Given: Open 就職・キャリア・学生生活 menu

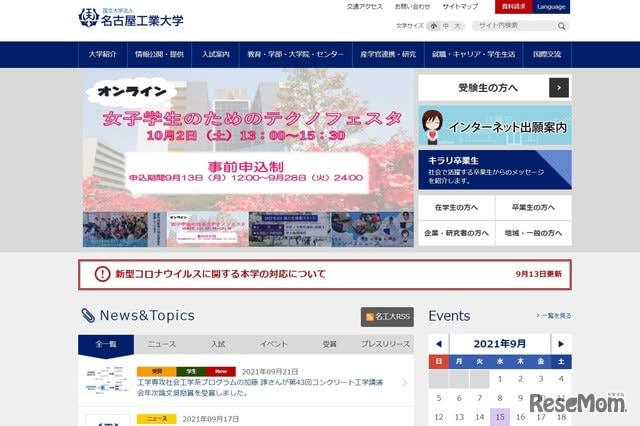Looking at the screenshot, I should 473,54.
